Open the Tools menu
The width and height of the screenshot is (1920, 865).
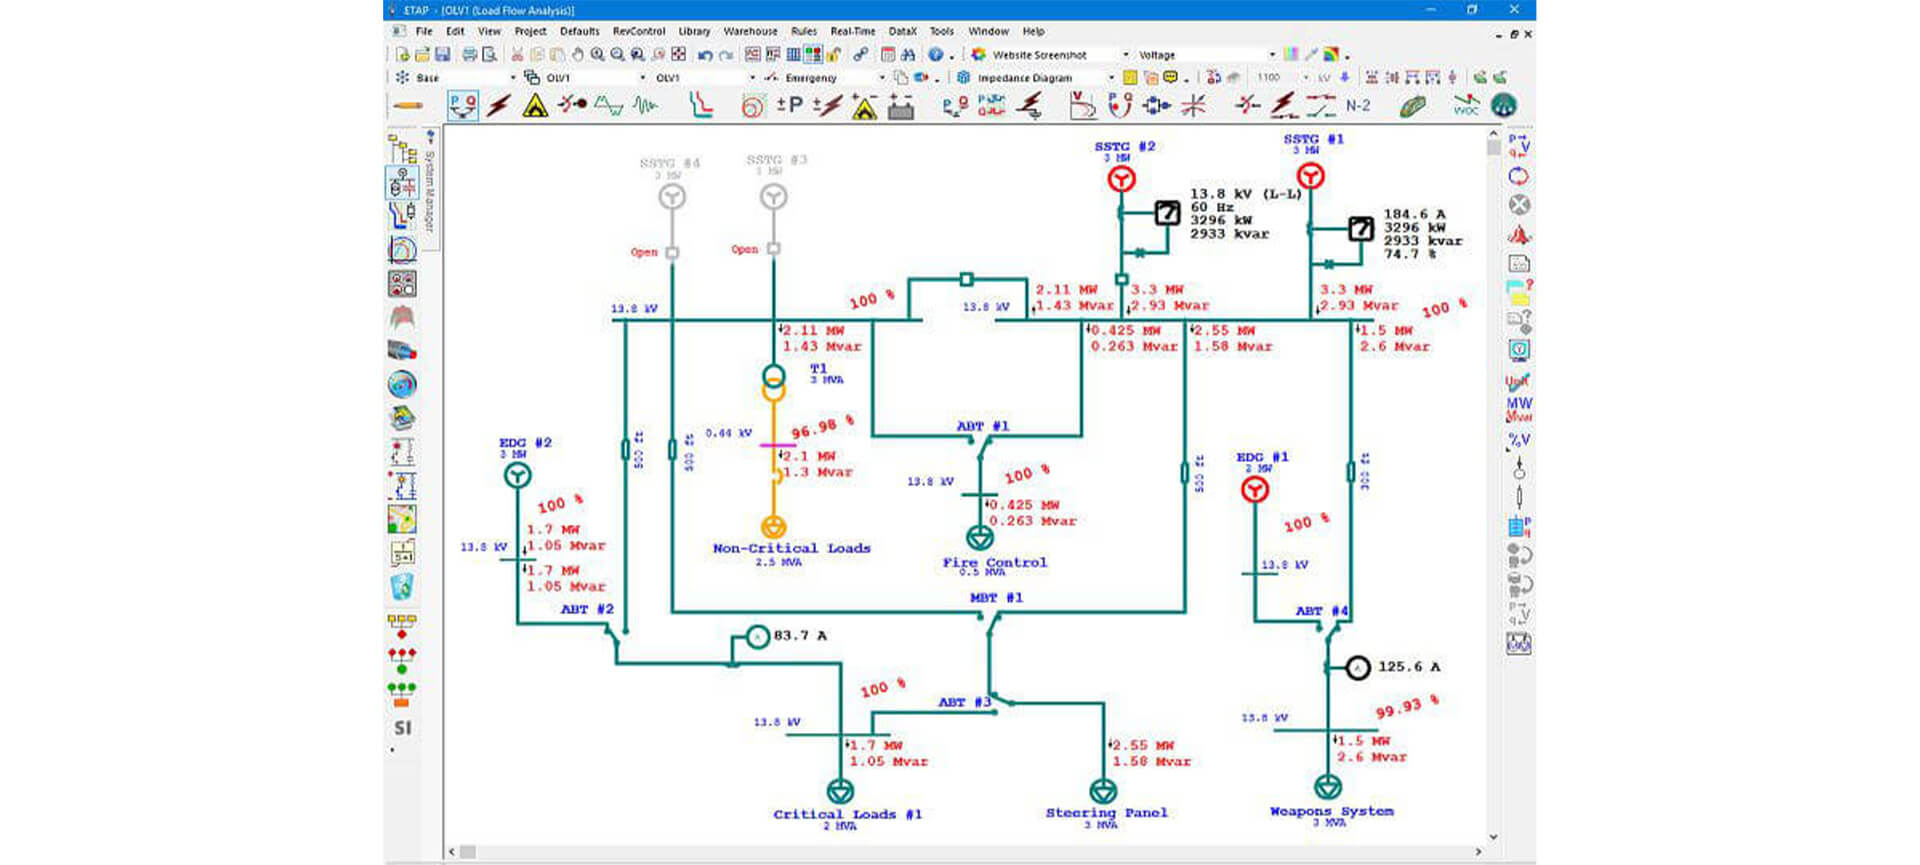(942, 31)
